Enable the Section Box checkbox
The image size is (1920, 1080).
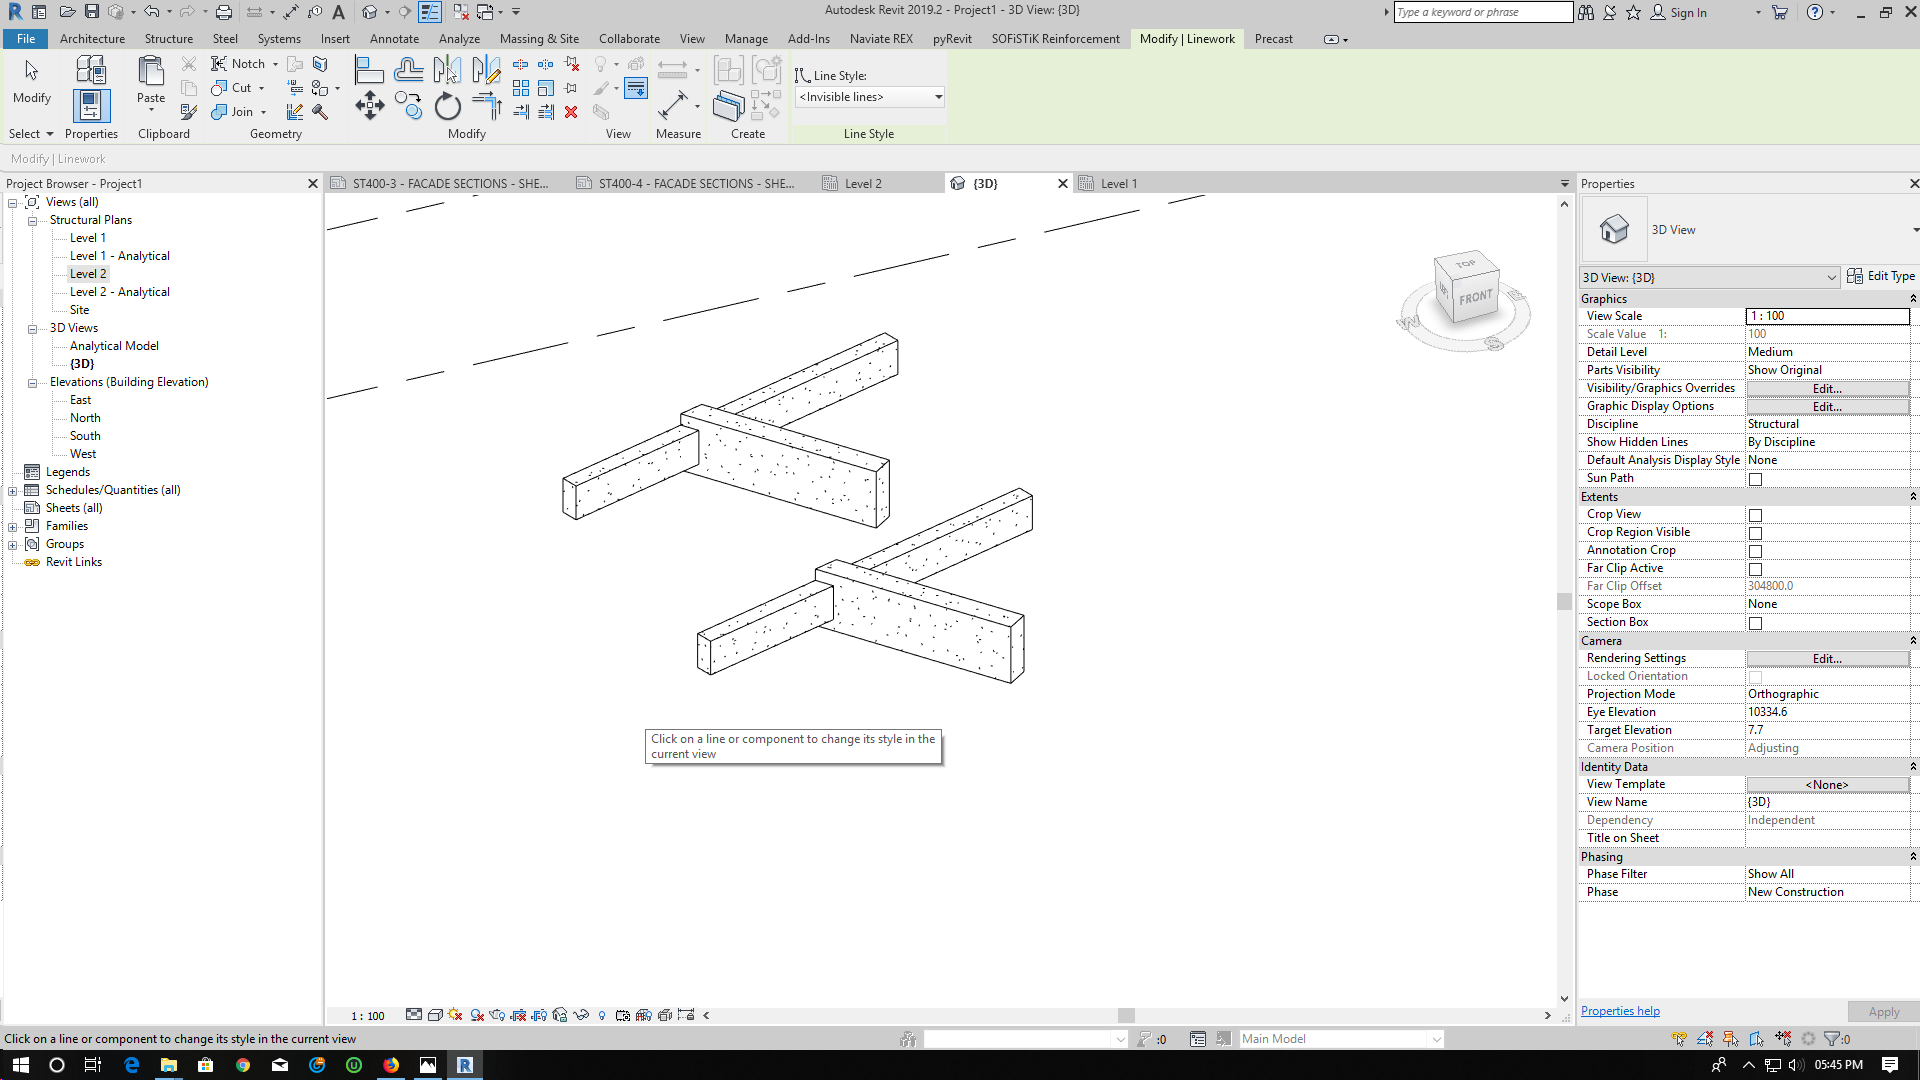pos(1755,623)
